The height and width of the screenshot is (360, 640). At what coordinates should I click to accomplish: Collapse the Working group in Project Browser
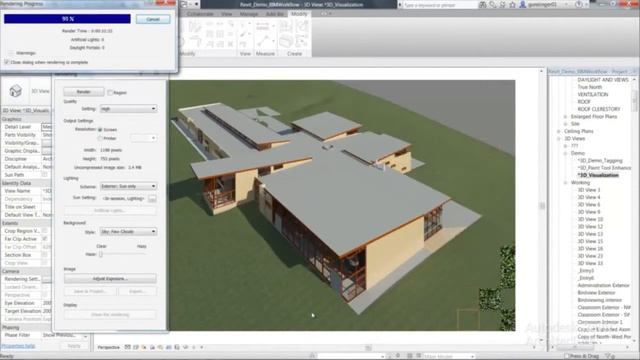pyautogui.click(x=566, y=183)
